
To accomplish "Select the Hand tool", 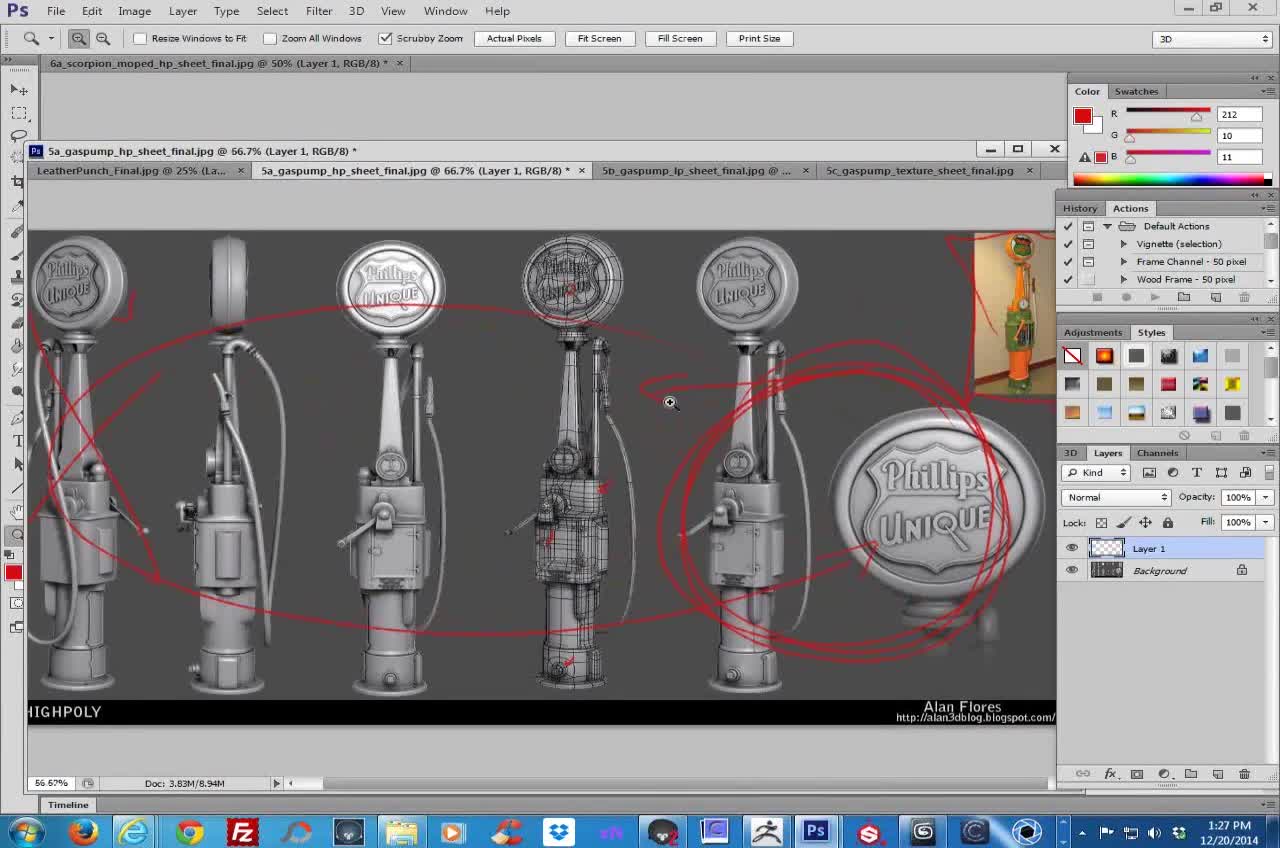I will (x=17, y=511).
